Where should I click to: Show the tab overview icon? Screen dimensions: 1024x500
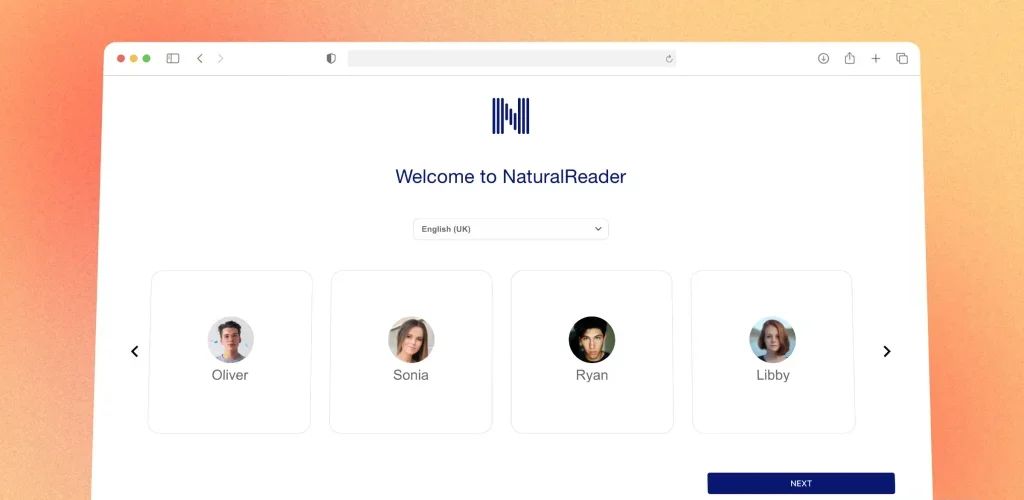tap(902, 59)
